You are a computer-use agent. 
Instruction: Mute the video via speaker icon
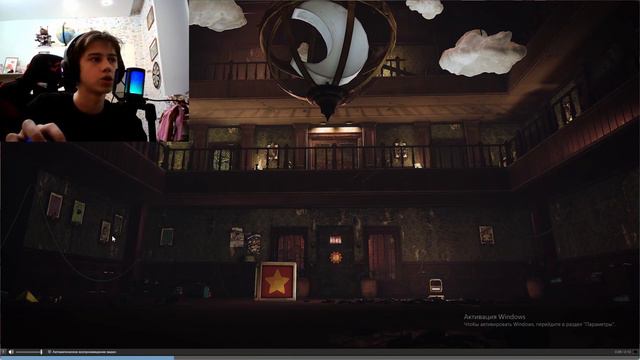tap(11, 352)
